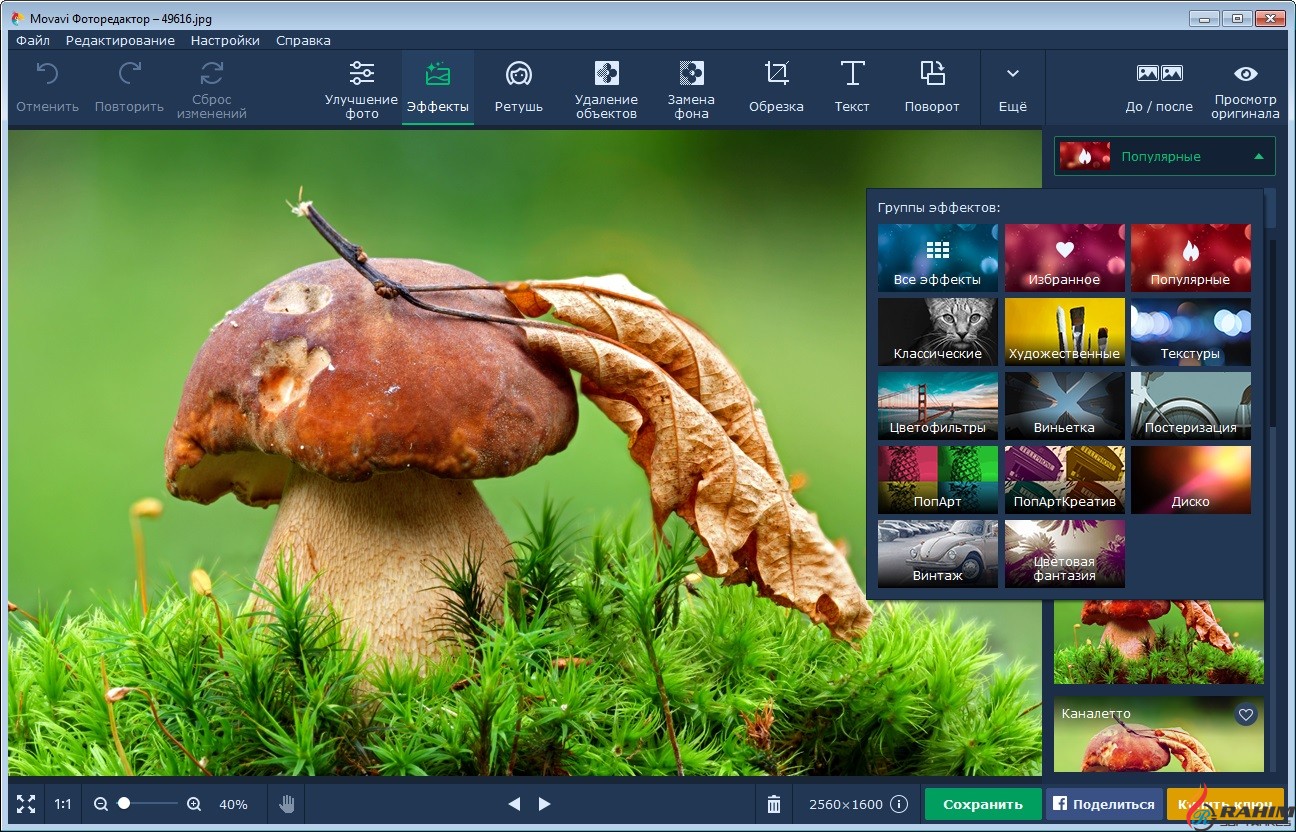Image resolution: width=1296 pixels, height=832 pixels.
Task: Show image info next to 2560×1600
Action: point(899,804)
